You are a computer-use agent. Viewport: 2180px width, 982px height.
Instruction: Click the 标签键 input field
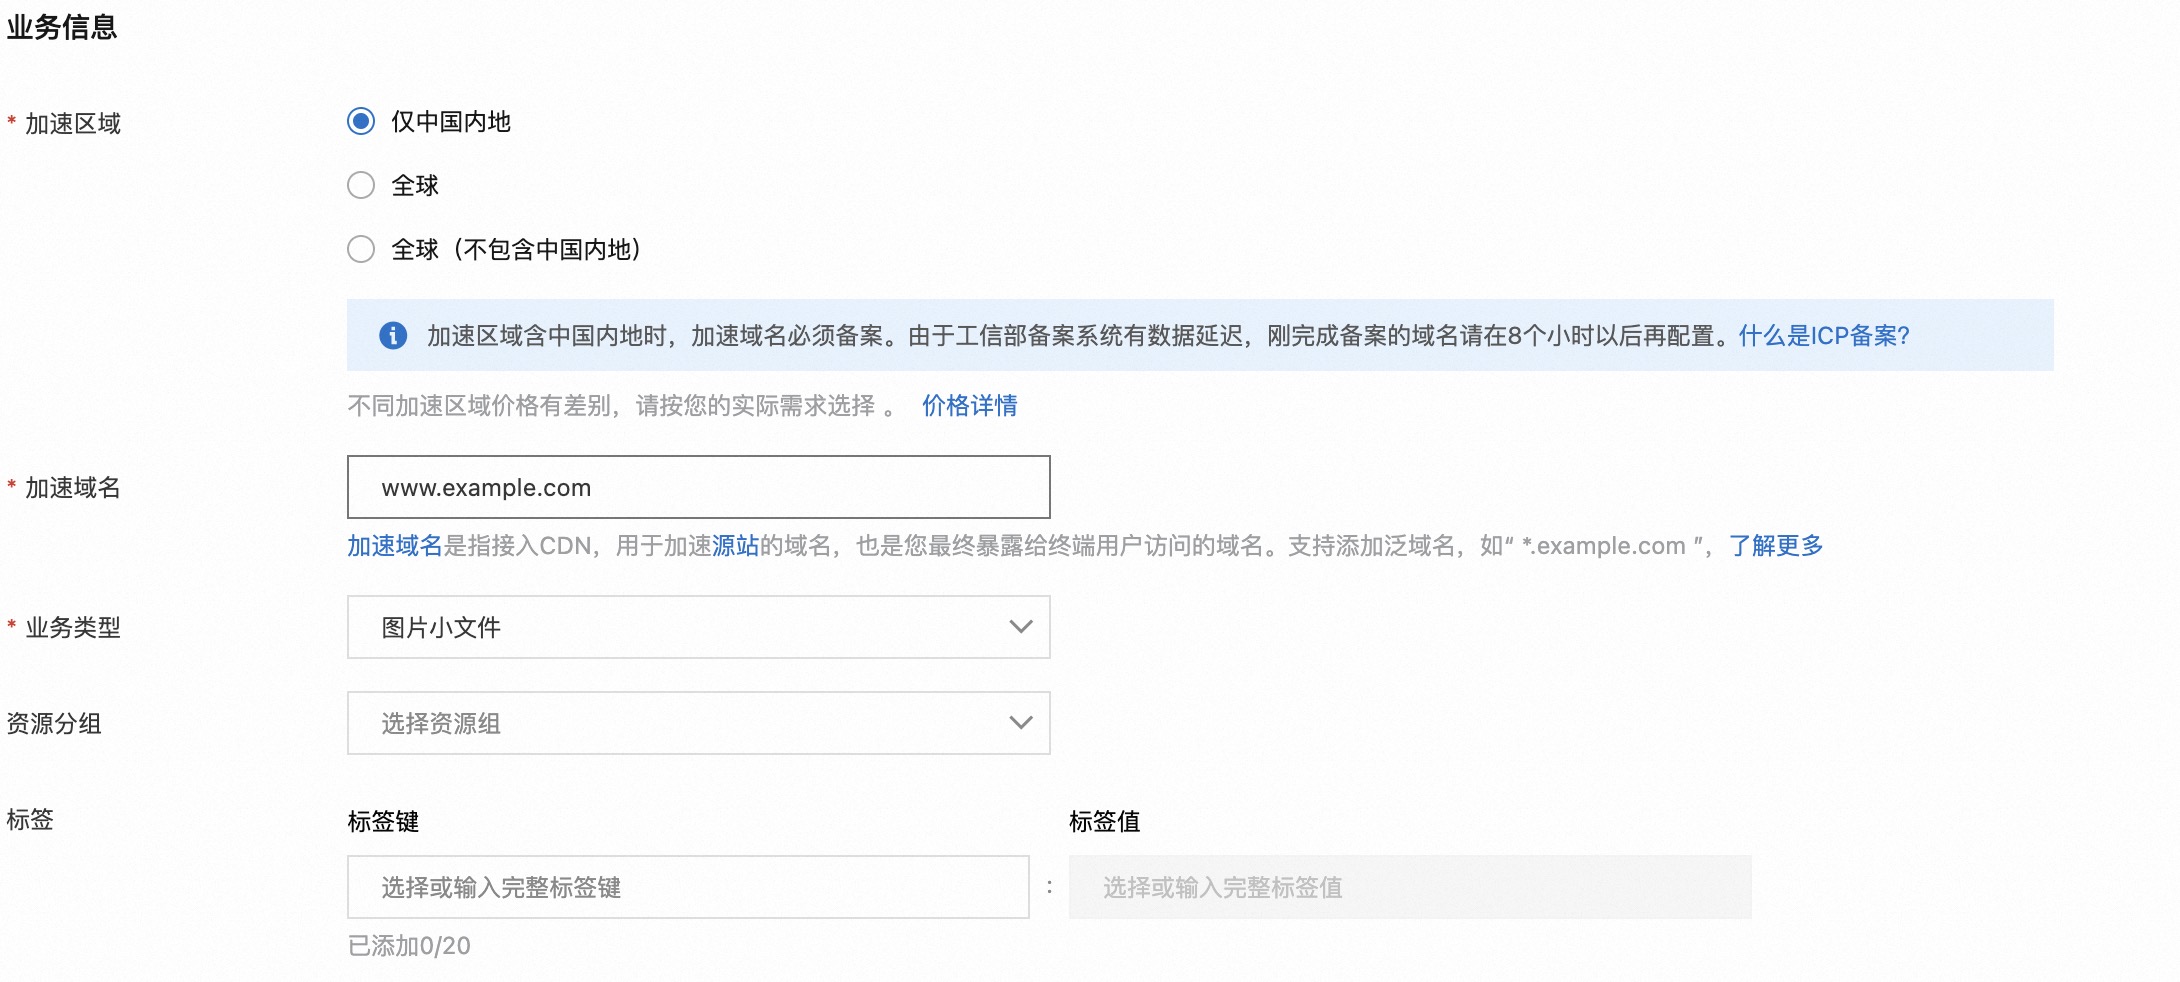pyautogui.click(x=688, y=887)
